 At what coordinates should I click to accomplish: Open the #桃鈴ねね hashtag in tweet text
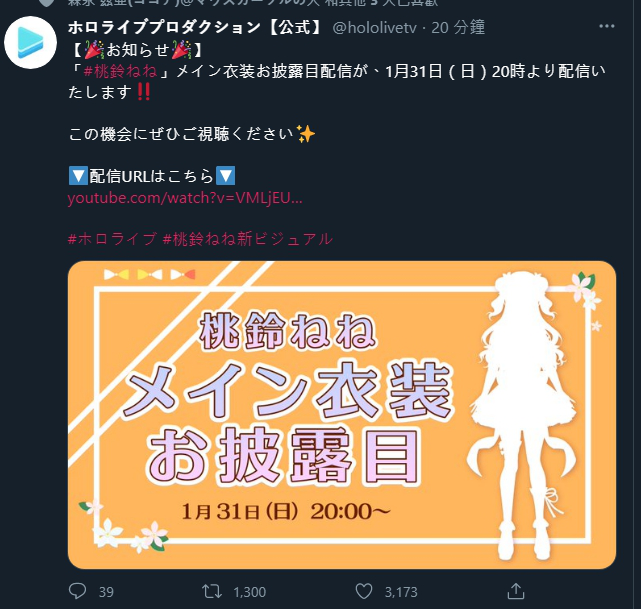121,71
